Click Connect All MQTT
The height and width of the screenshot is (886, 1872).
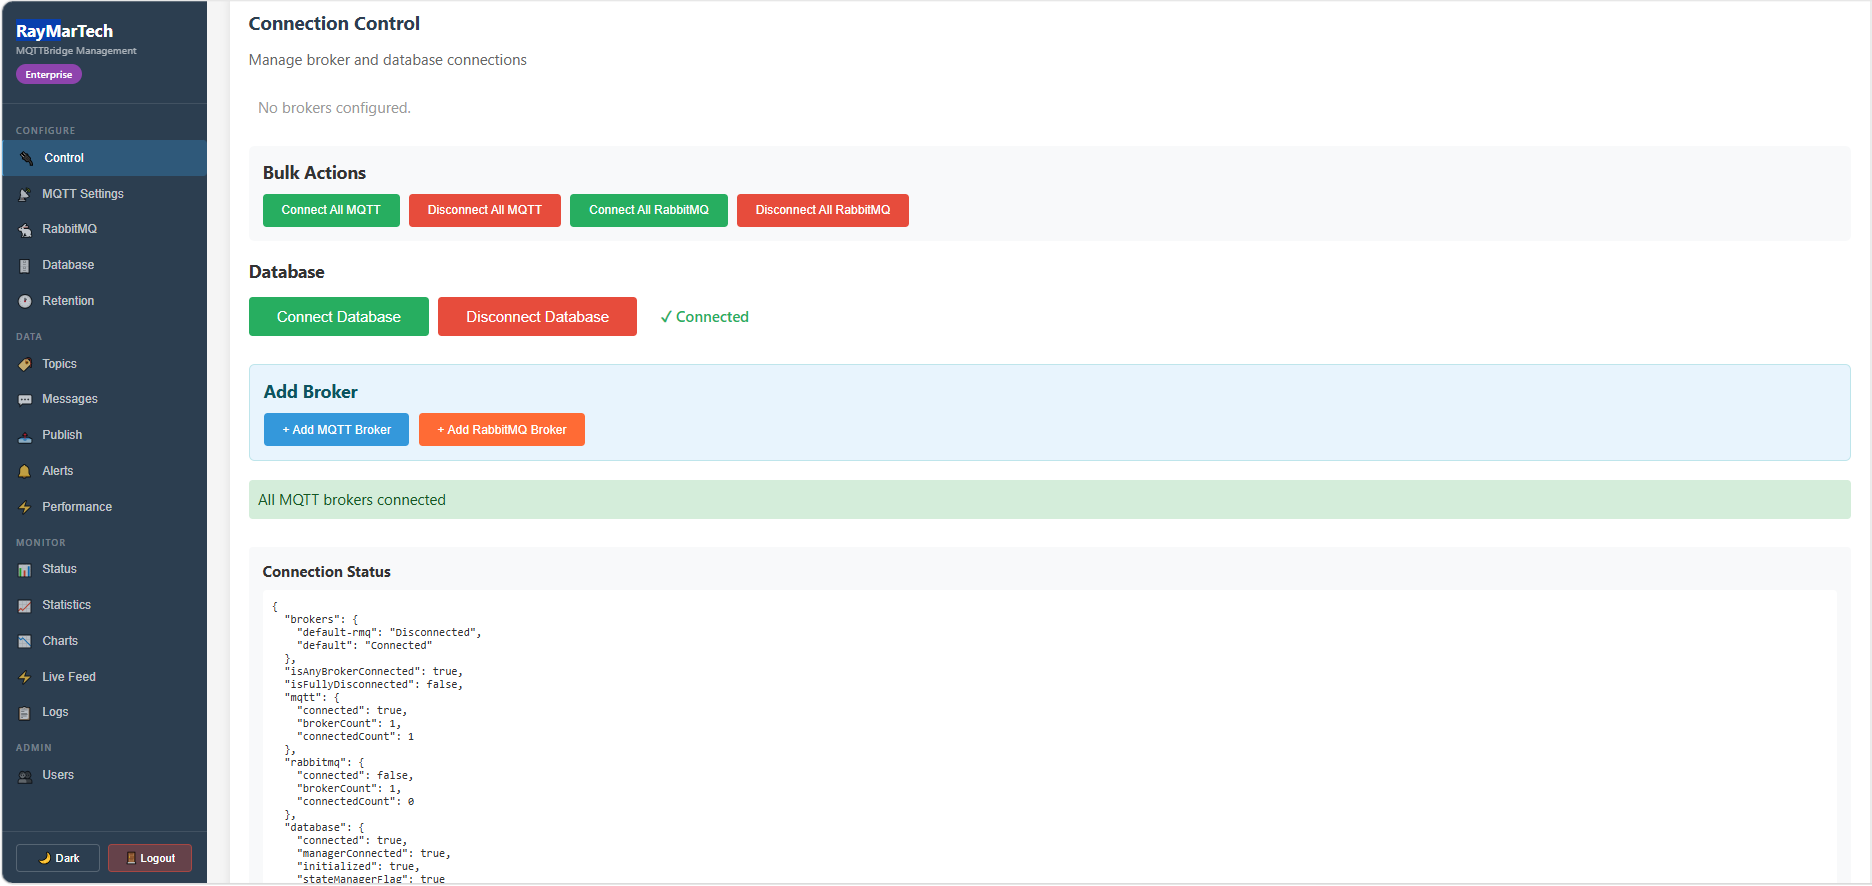point(331,210)
